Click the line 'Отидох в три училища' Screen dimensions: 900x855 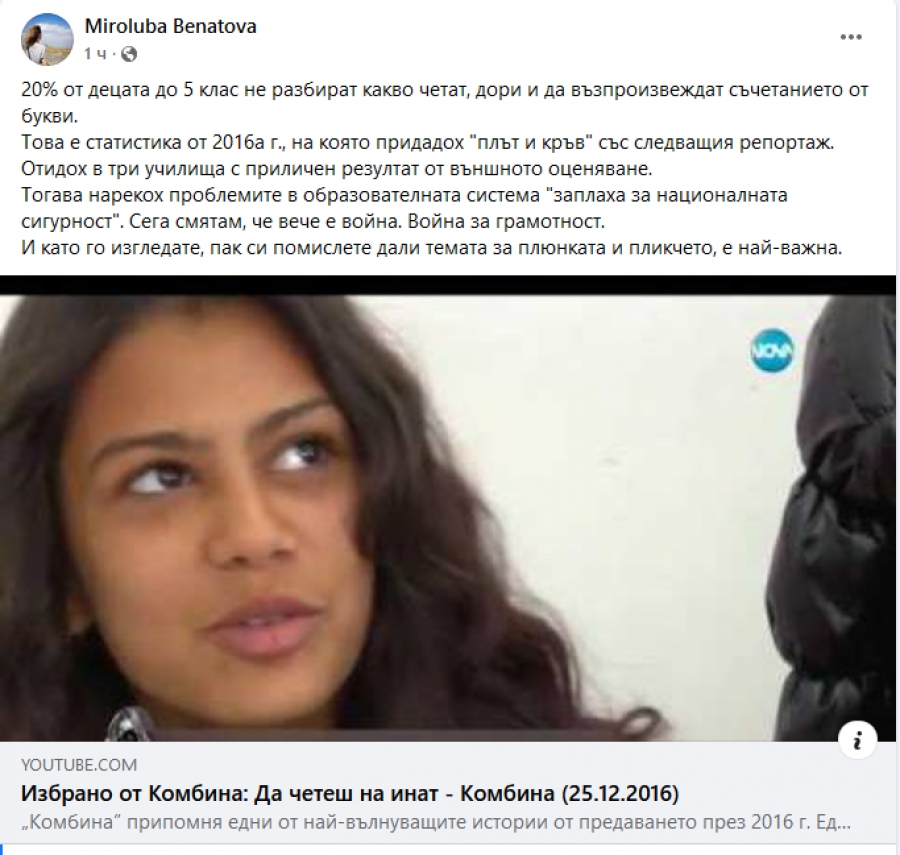coord(337,169)
